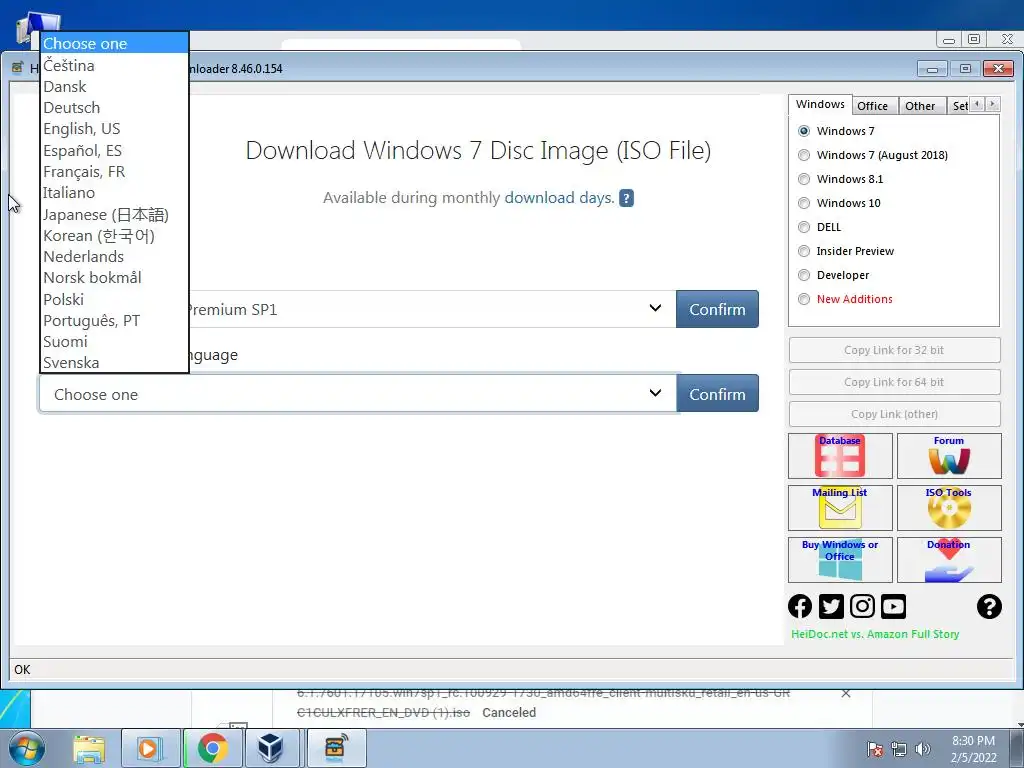Click Copy Link (other) button

click(894, 414)
